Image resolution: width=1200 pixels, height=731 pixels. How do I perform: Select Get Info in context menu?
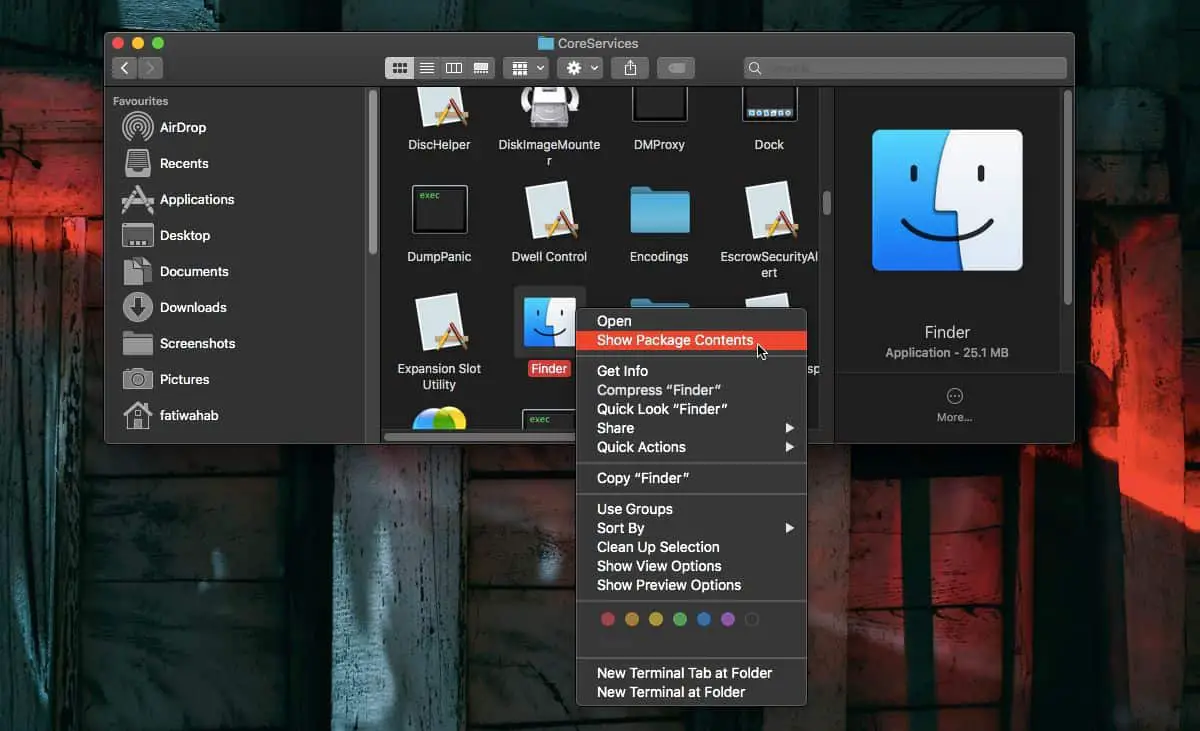pyautogui.click(x=622, y=371)
